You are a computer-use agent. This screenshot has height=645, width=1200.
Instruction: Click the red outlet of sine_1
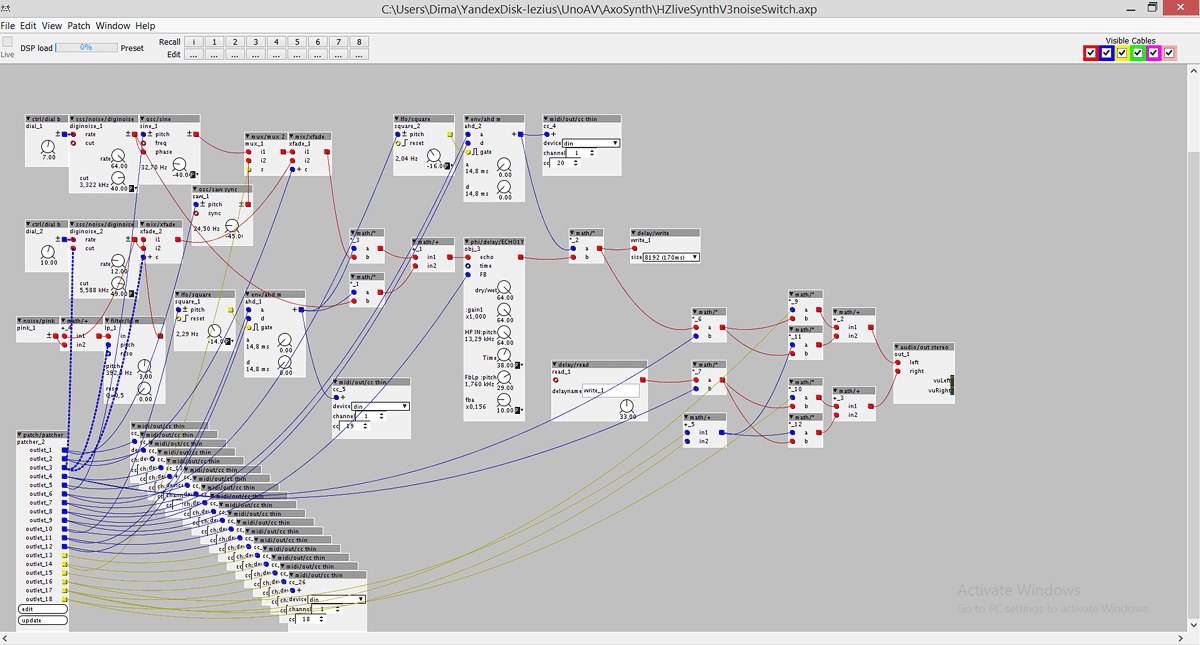[196, 133]
